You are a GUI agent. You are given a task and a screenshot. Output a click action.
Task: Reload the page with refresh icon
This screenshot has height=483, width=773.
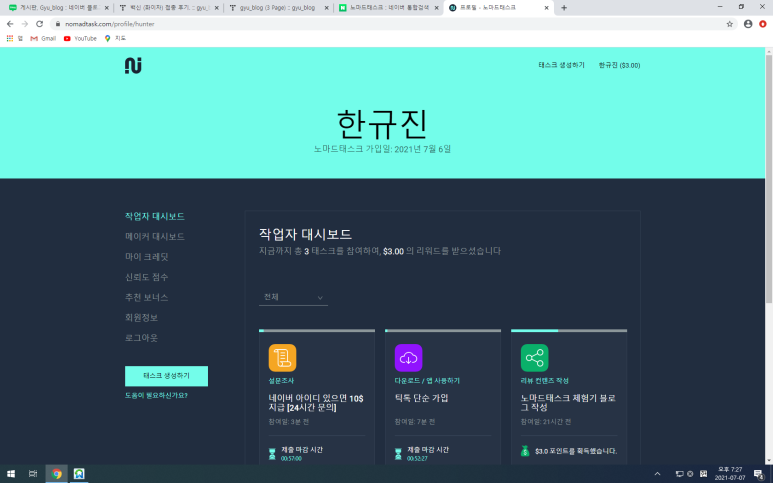point(39,24)
